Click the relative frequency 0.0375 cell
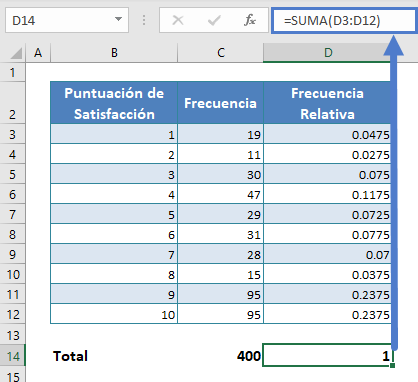Image resolution: width=418 pixels, height=382 pixels. [x=327, y=274]
